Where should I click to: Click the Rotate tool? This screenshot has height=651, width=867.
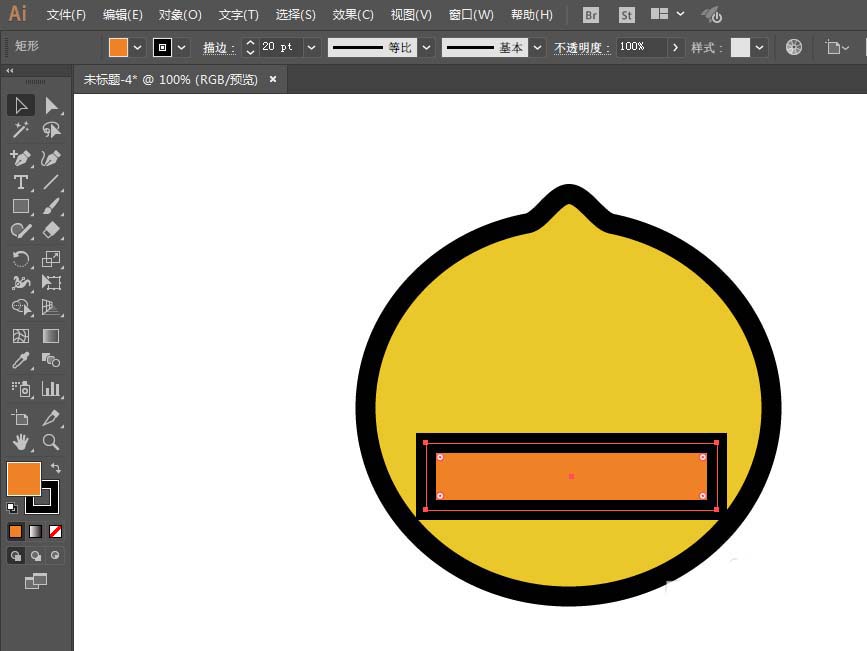tap(20, 259)
